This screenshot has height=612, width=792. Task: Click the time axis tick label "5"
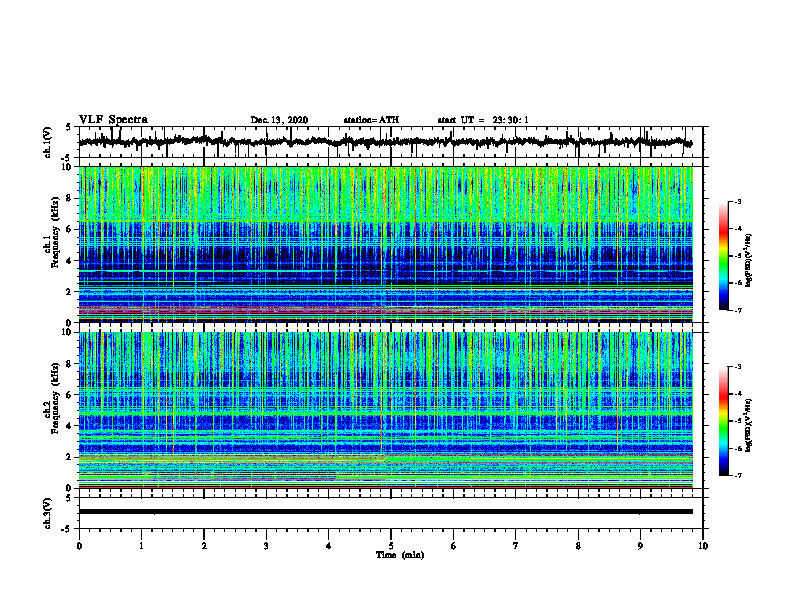click(391, 546)
